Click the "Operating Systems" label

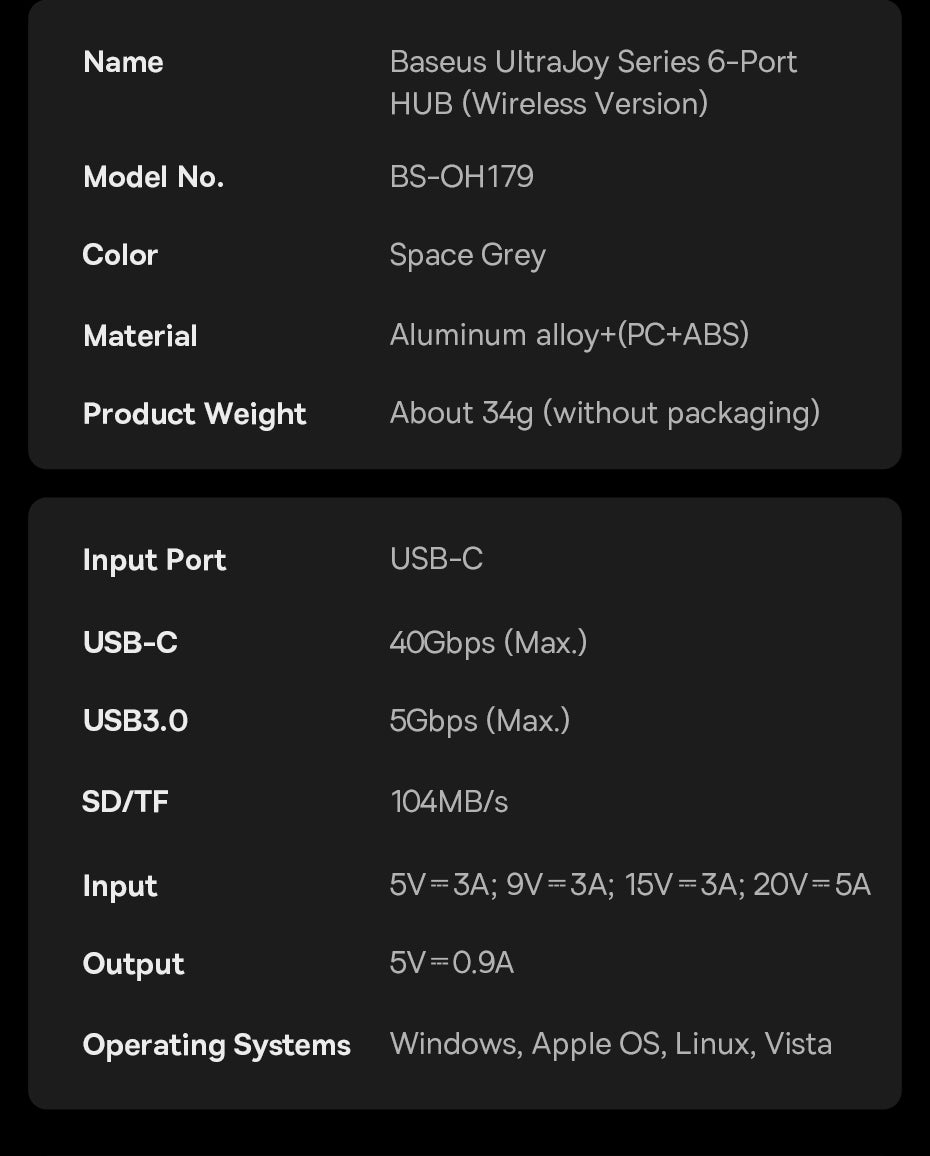click(x=216, y=1045)
